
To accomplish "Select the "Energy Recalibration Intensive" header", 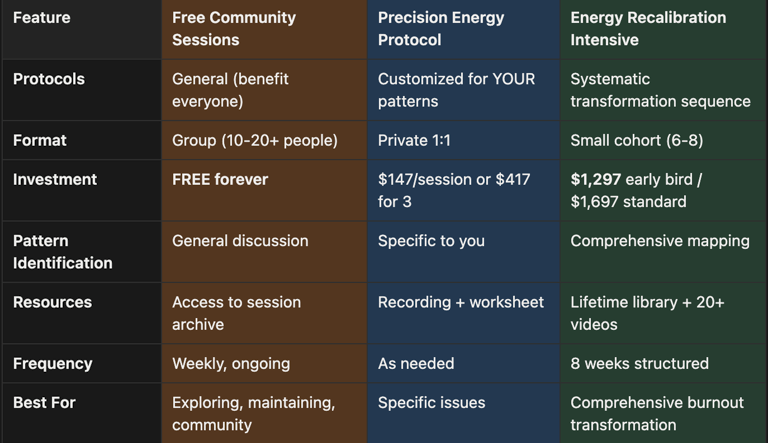I will click(648, 29).
